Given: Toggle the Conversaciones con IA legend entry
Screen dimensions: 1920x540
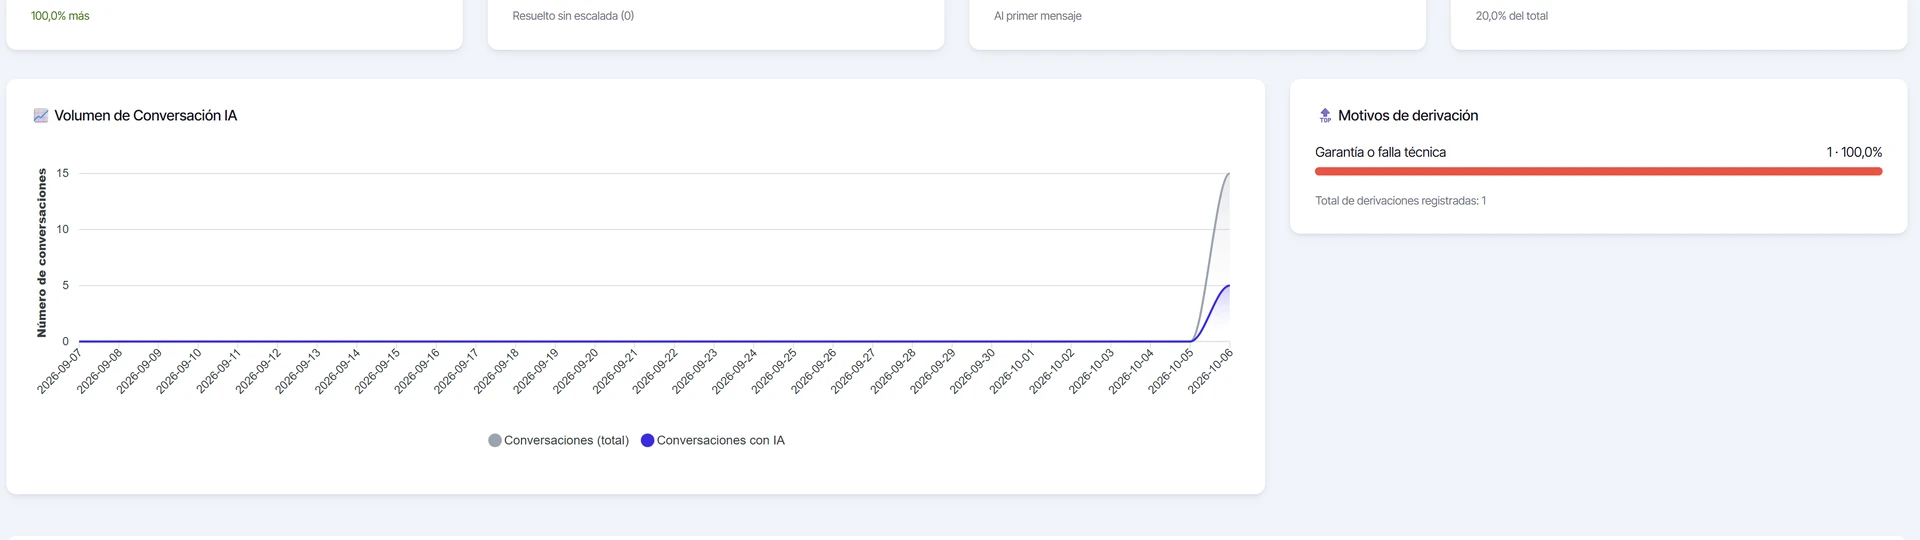Looking at the screenshot, I should coord(713,440).
